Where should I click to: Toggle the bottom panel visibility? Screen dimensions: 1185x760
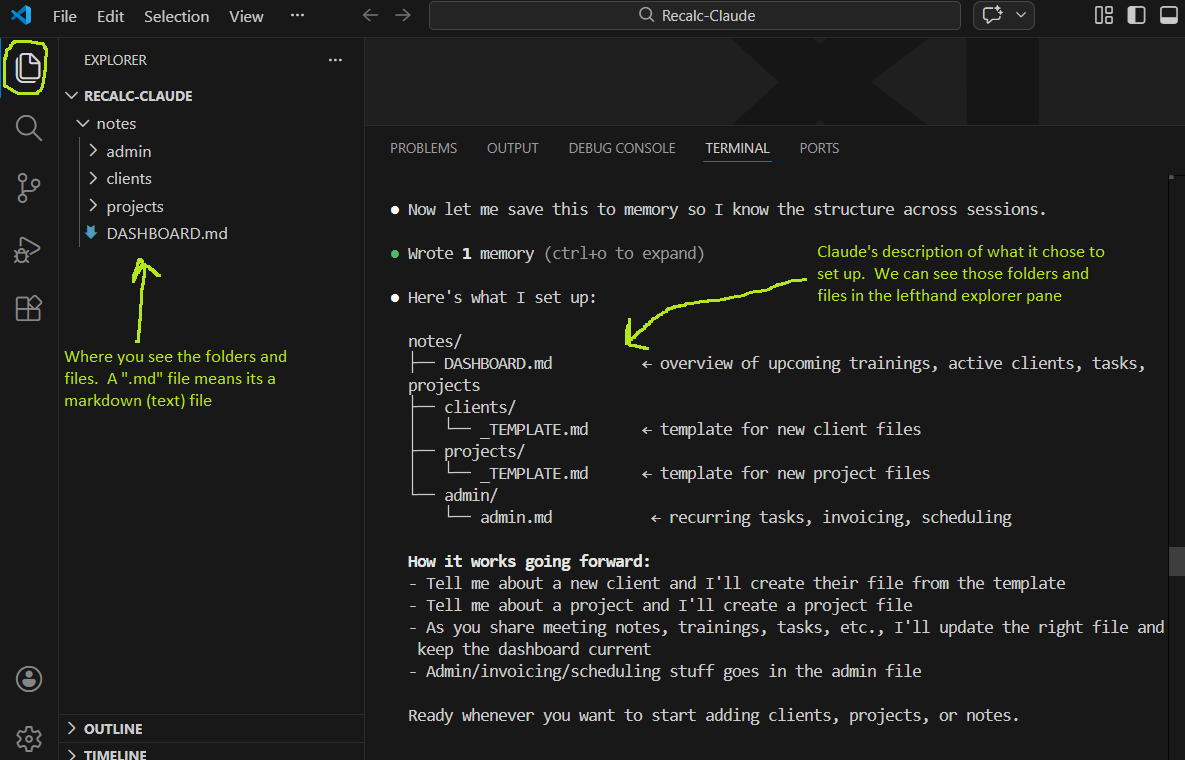point(1168,15)
